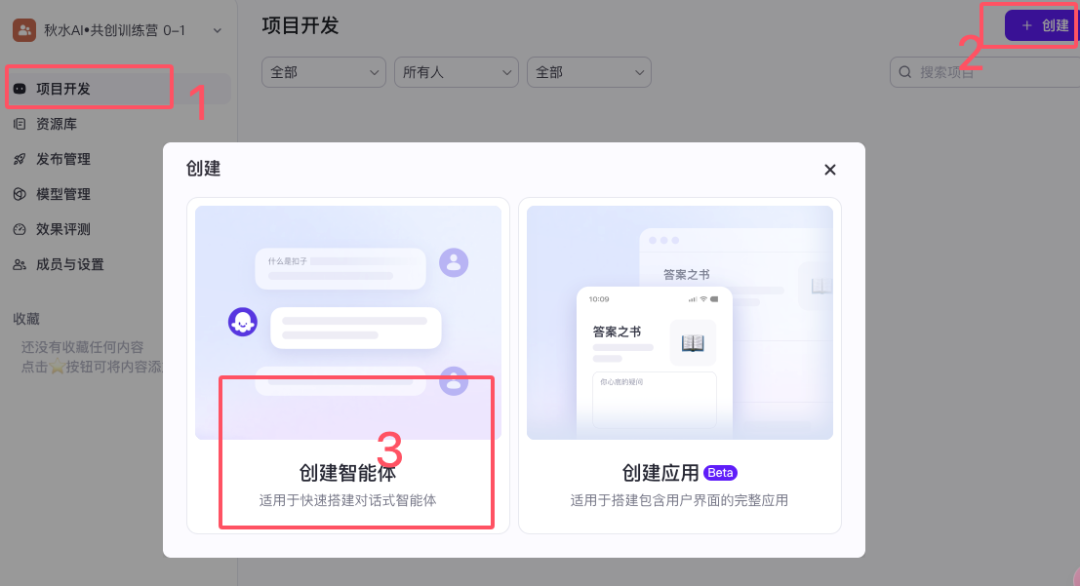The height and width of the screenshot is (586, 1080).
Task: Open the first 全部 filter dropdown
Action: coord(324,72)
